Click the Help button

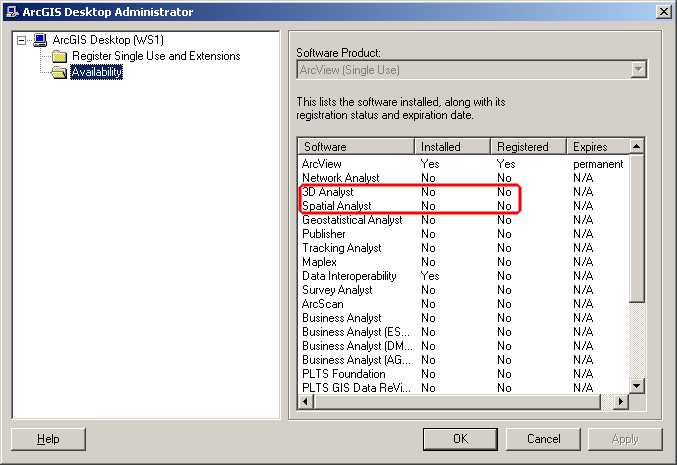tap(48, 439)
